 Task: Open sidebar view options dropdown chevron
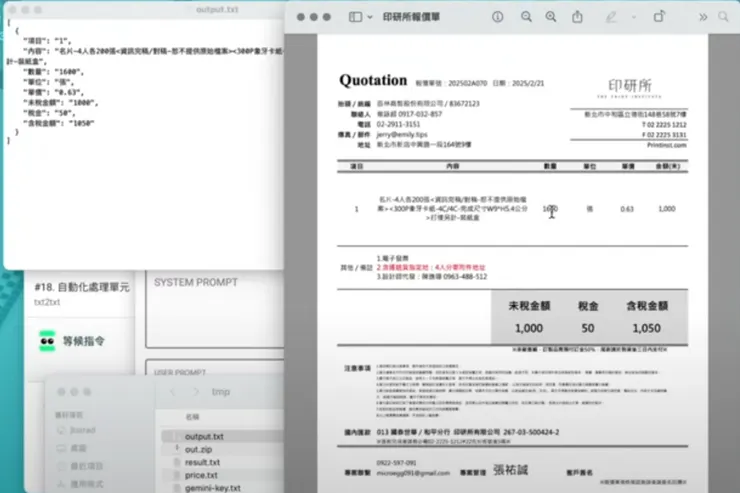(370, 17)
